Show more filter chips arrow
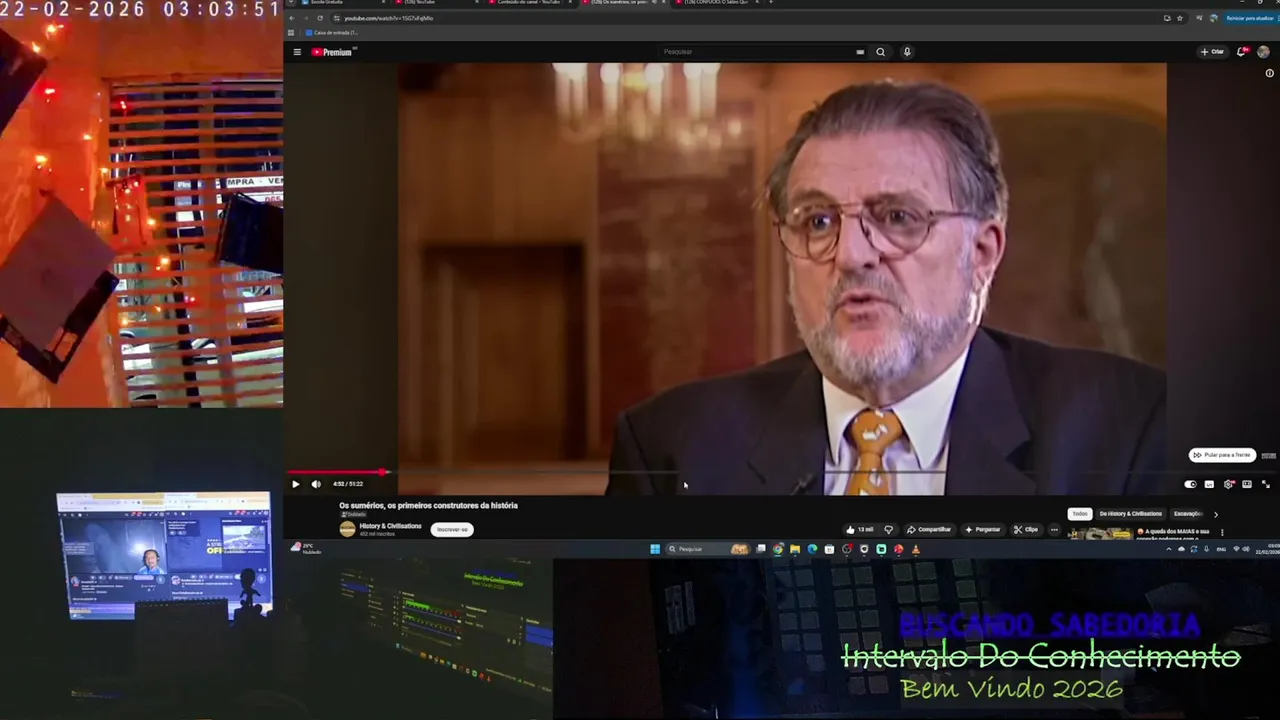The height and width of the screenshot is (720, 1280). 1216,514
